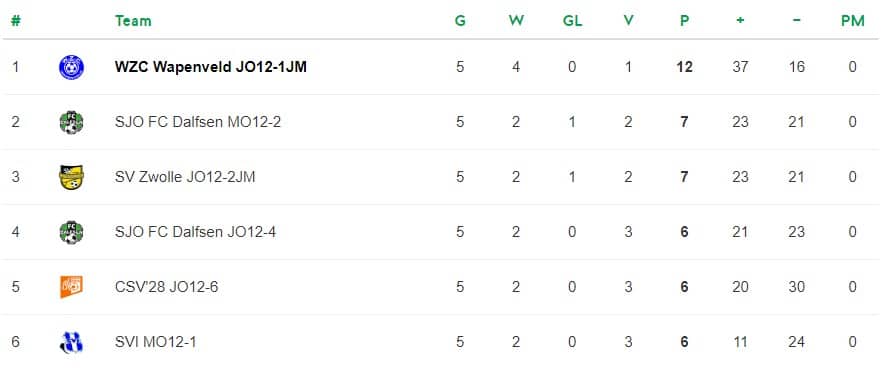
Task: Click the G games column header
Action: coord(460,21)
